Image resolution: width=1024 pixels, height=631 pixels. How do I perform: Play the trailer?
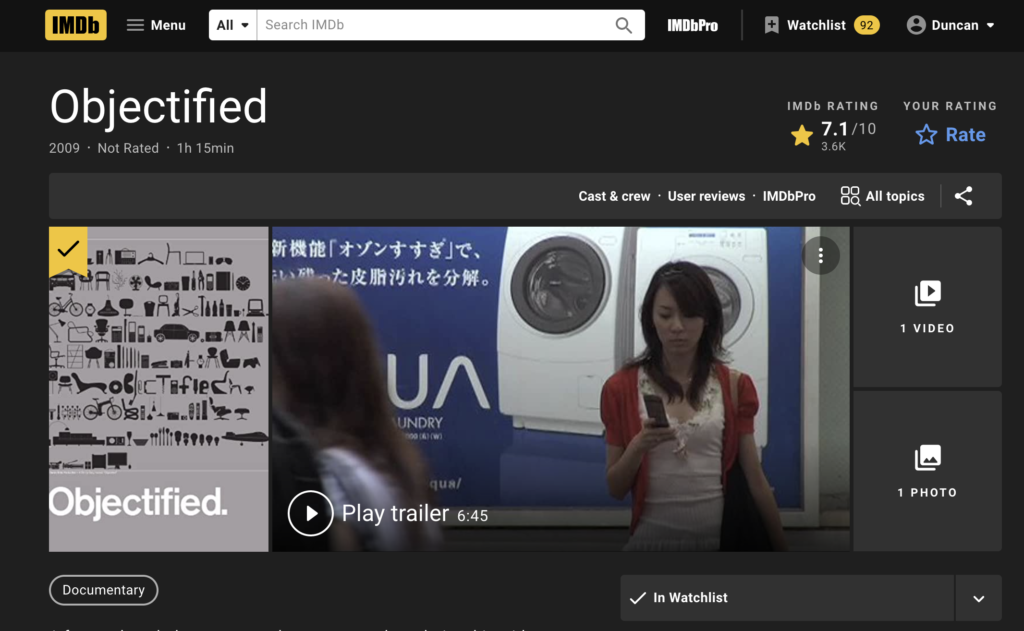point(310,514)
